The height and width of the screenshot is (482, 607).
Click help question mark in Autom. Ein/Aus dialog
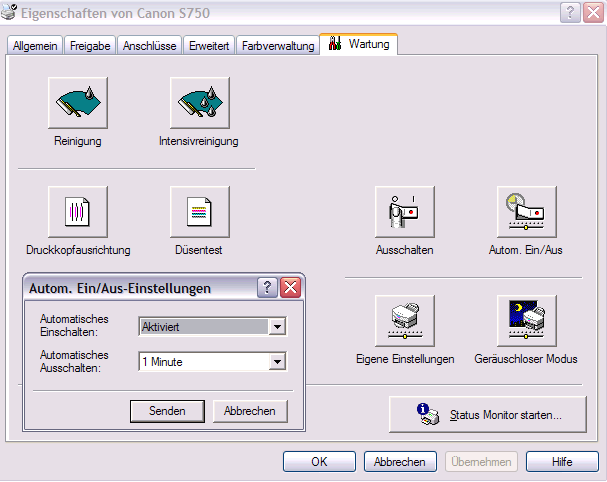point(267,288)
